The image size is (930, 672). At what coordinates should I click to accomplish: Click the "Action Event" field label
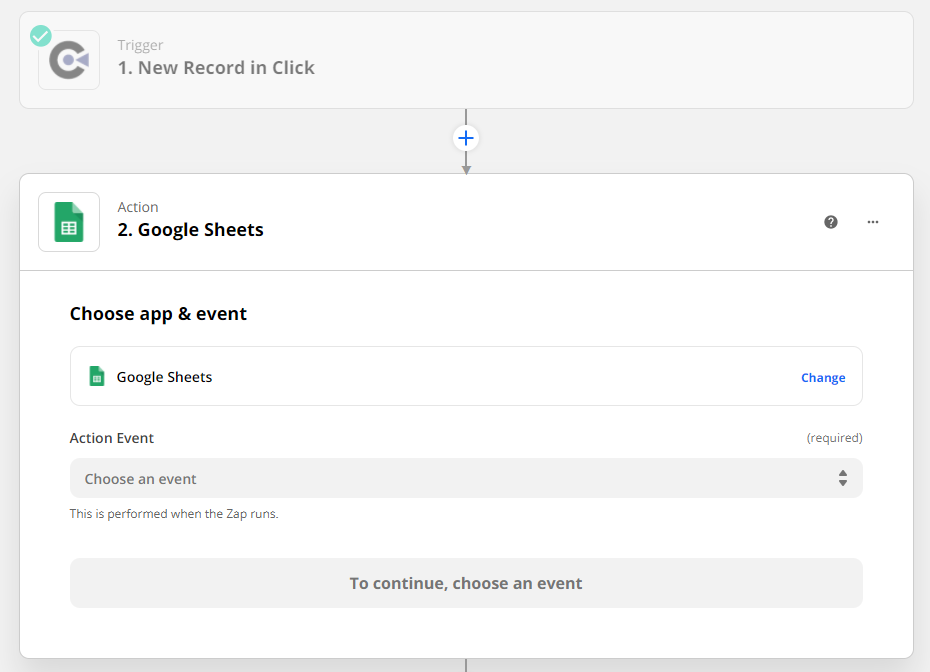(112, 438)
